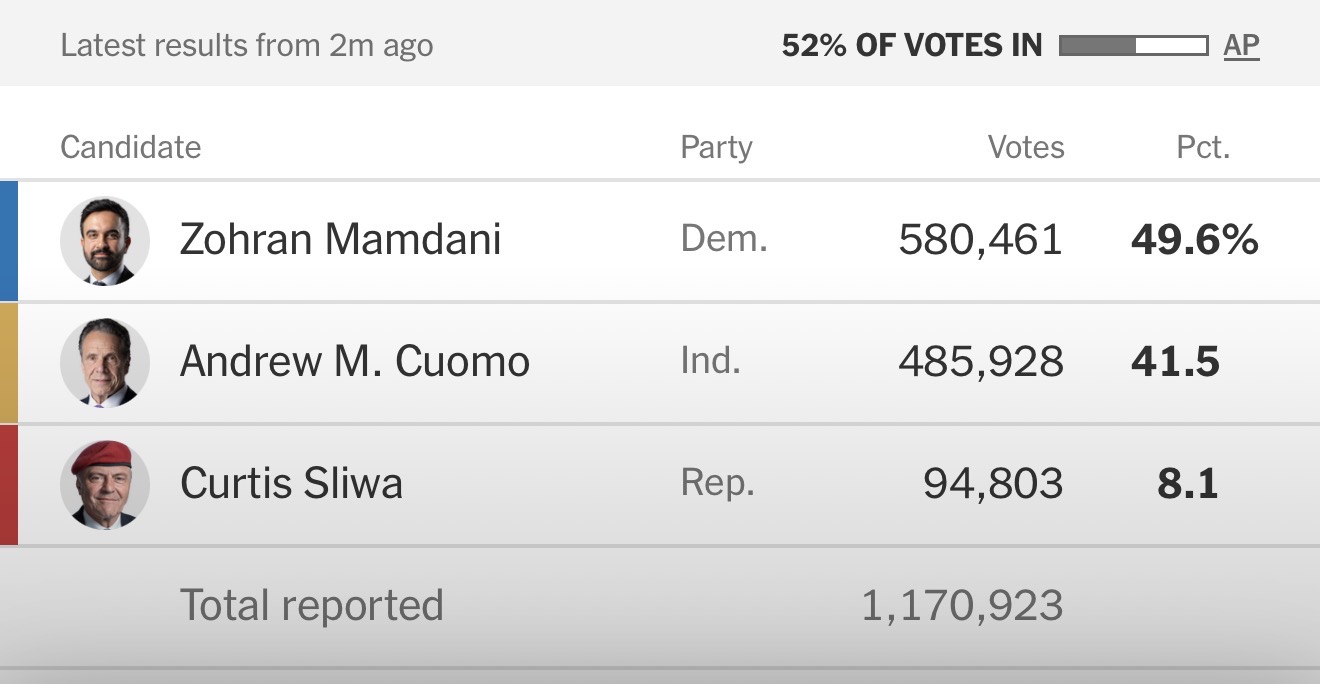Click the red Republican color bar
1320x684 pixels.
[8, 484]
